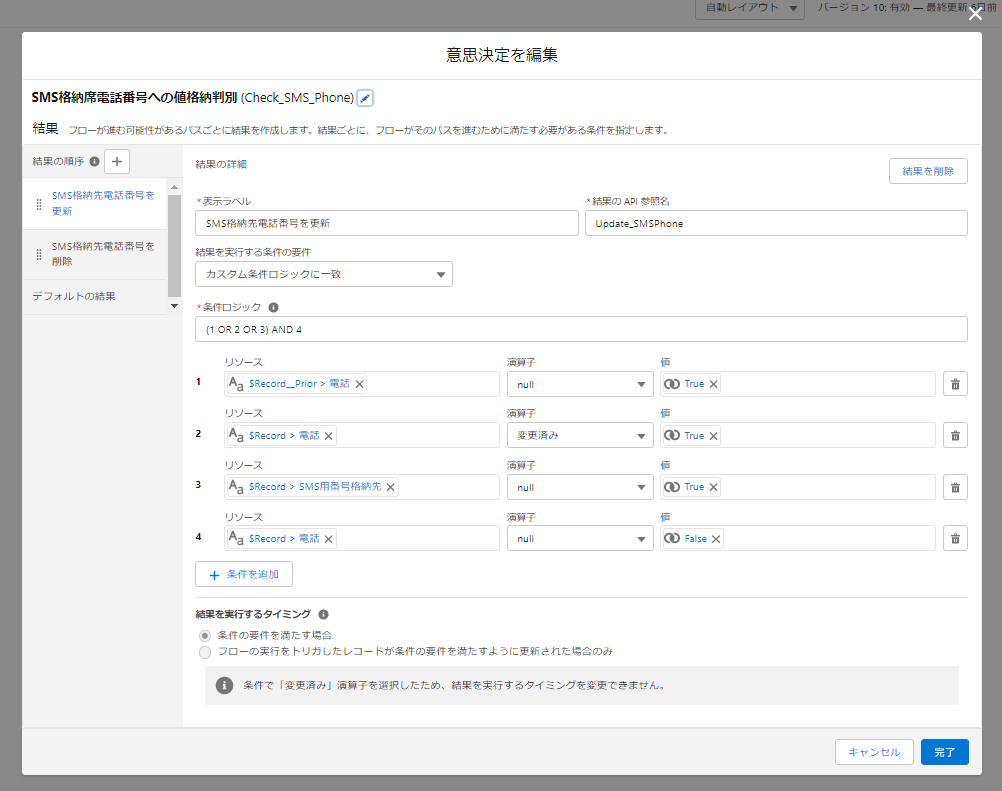Open the 変更済み operator dropdown in condition 2
The width and height of the screenshot is (1002, 791).
pos(580,436)
